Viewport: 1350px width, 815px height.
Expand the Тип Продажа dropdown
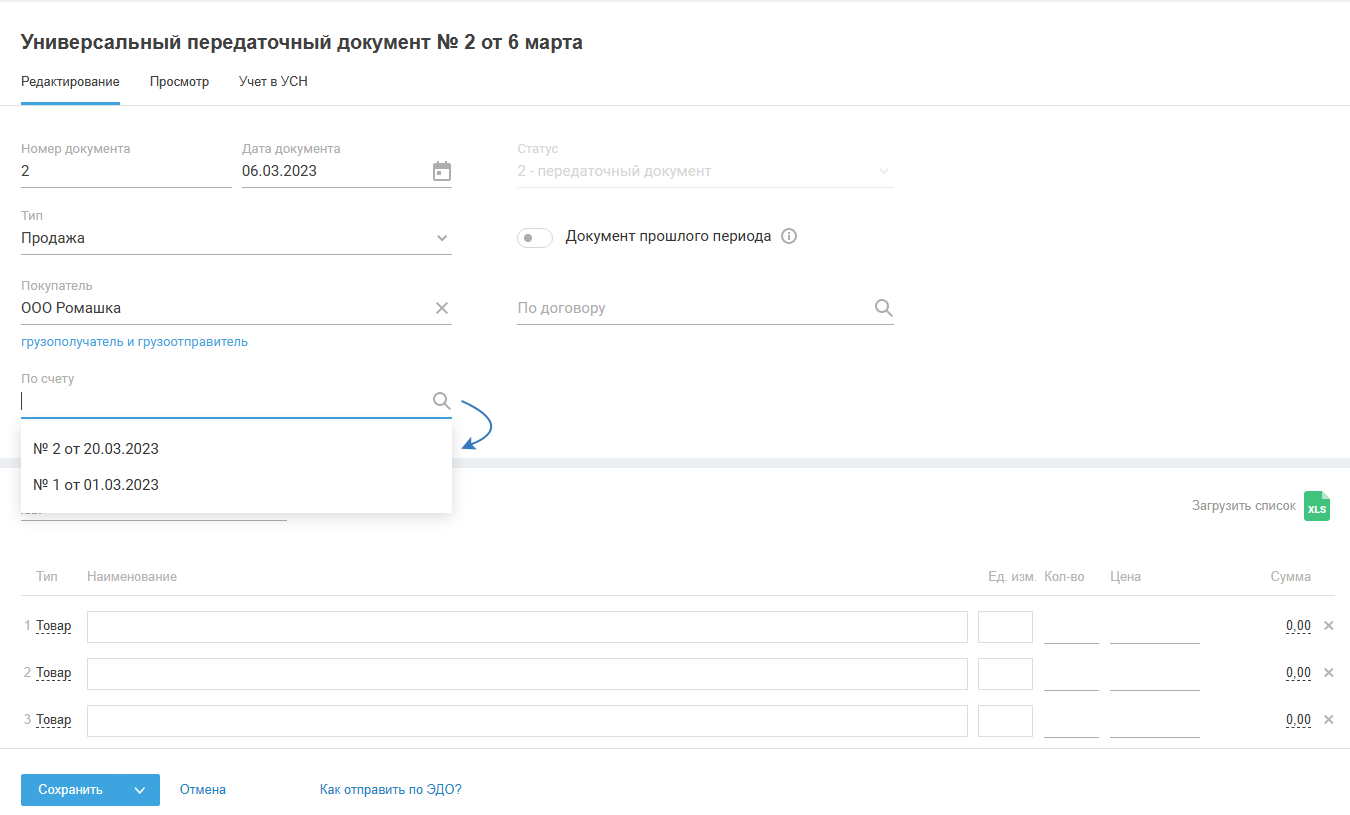point(442,238)
